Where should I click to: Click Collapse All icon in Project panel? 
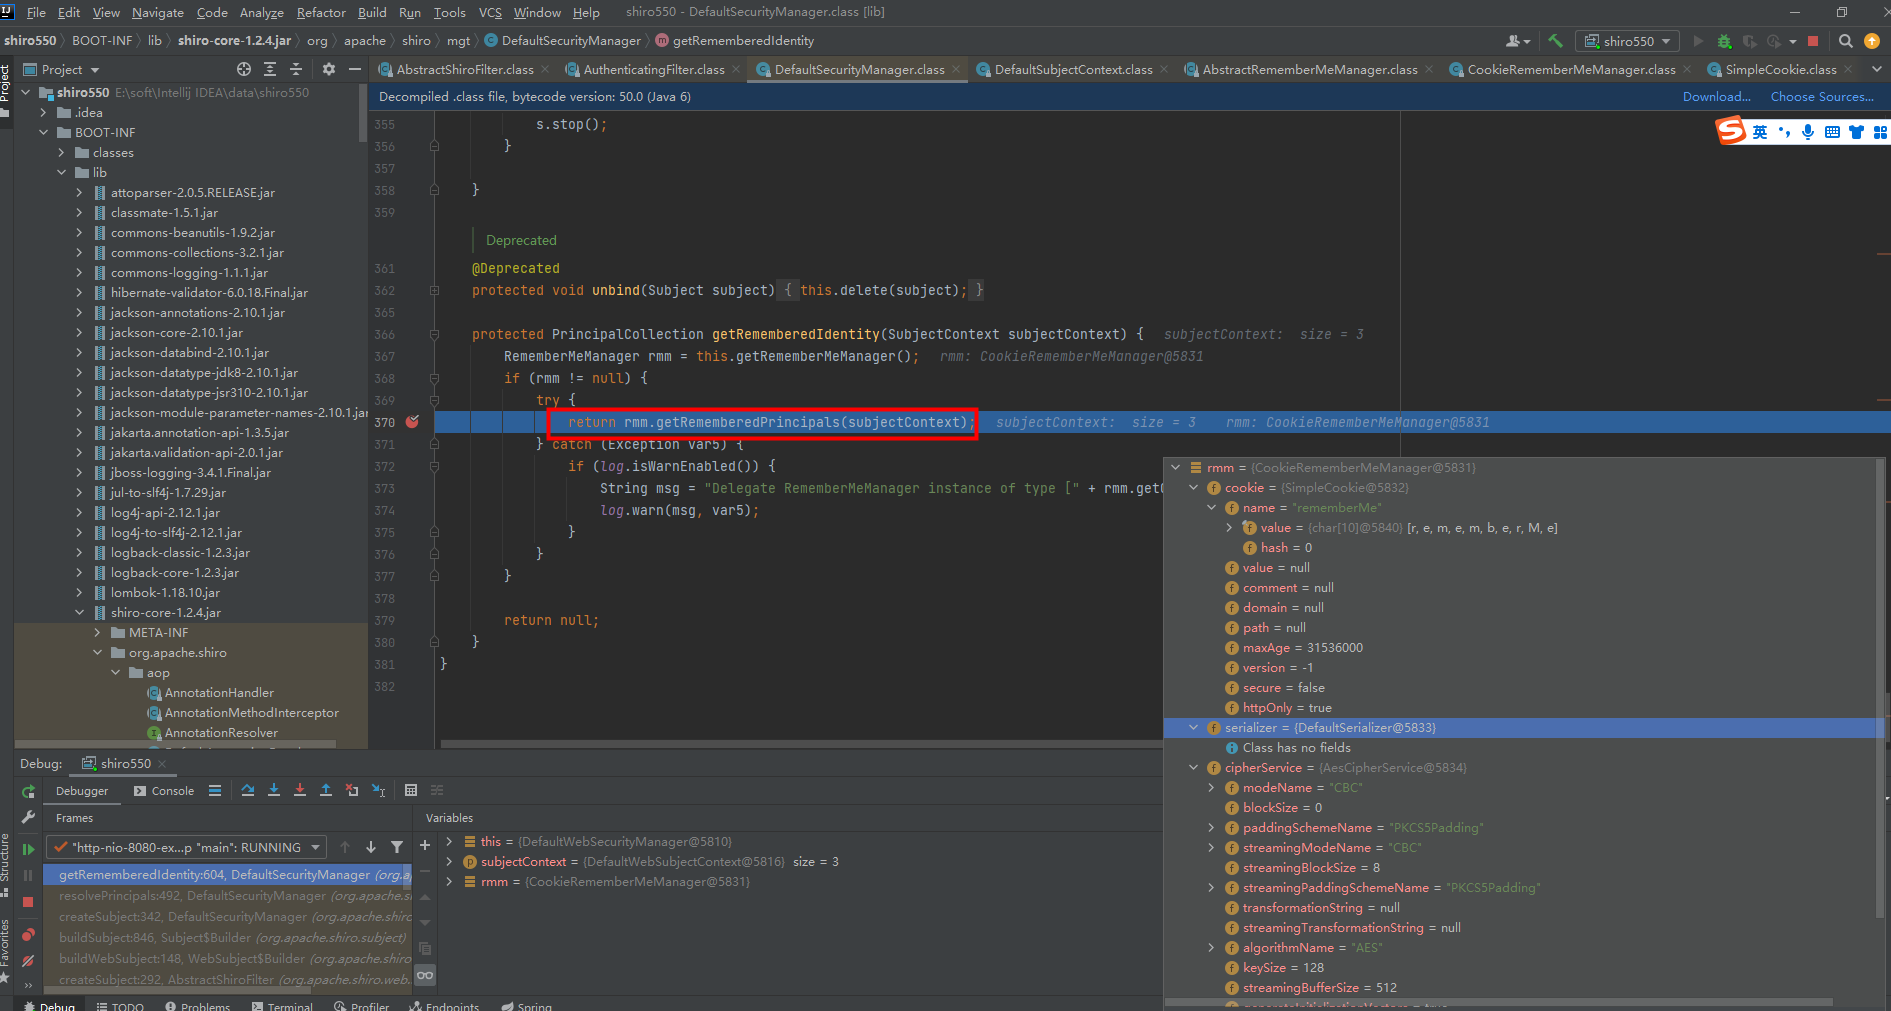296,69
